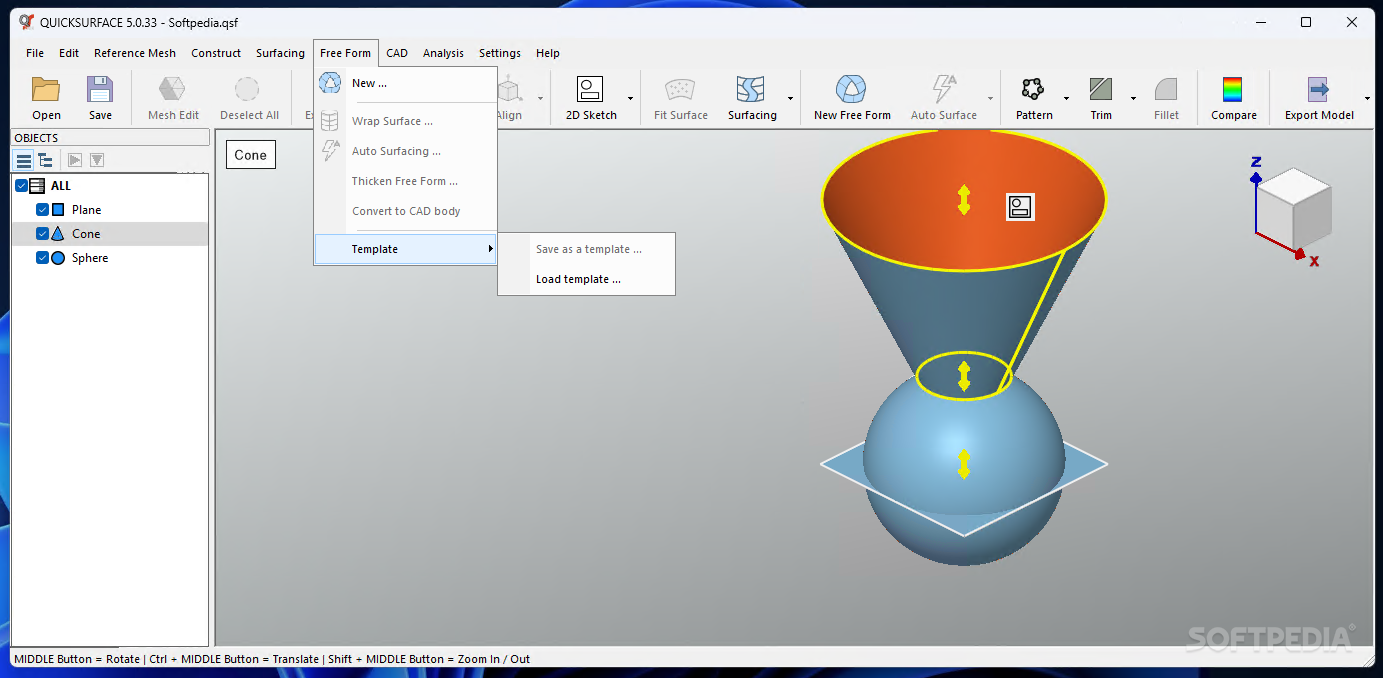The image size is (1383, 678).
Task: Toggle the Cone visibility checkbox
Action: 42,234
